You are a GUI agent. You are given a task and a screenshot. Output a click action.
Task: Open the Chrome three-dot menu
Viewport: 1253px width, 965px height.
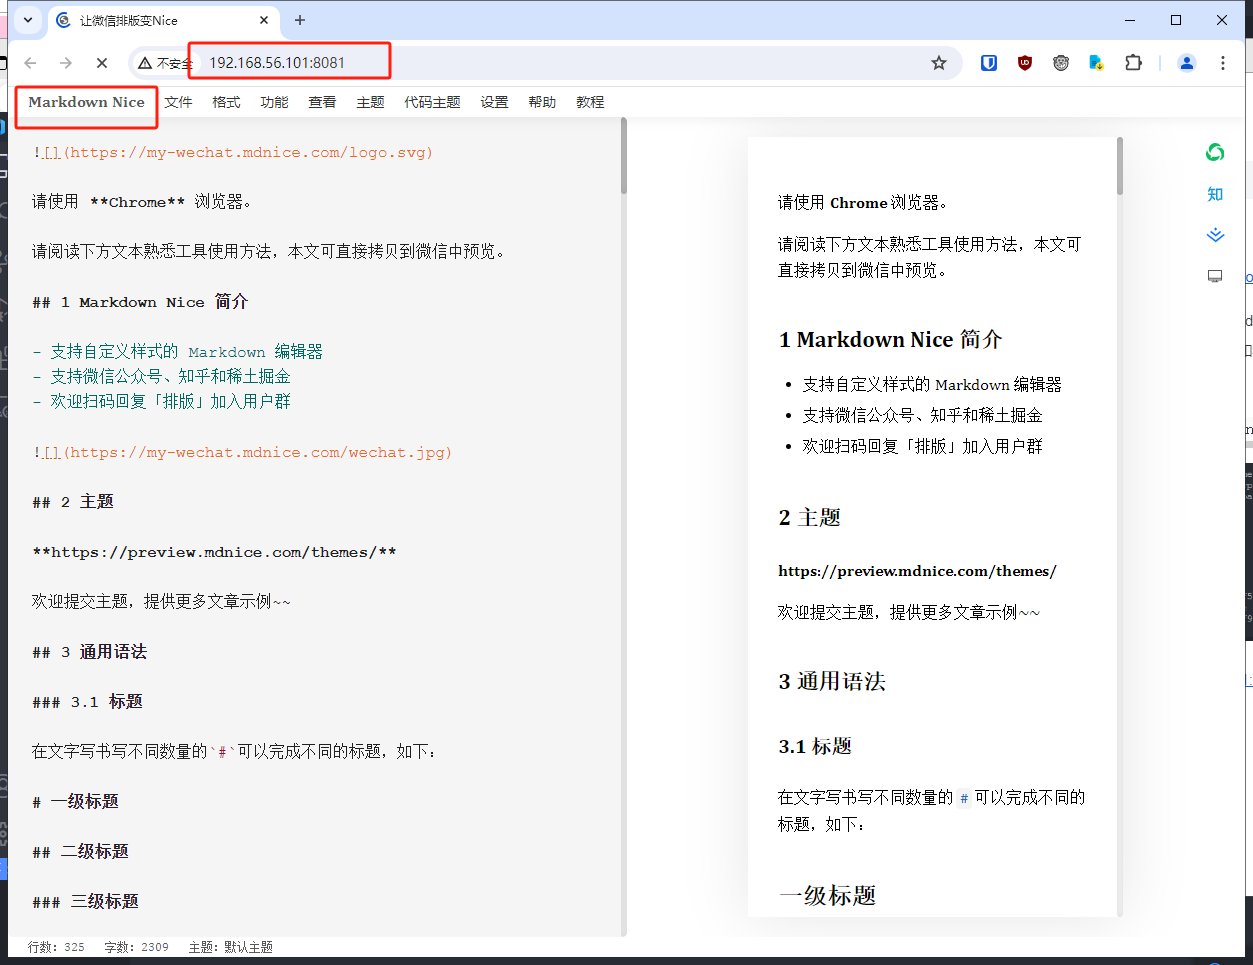pyautogui.click(x=1223, y=63)
